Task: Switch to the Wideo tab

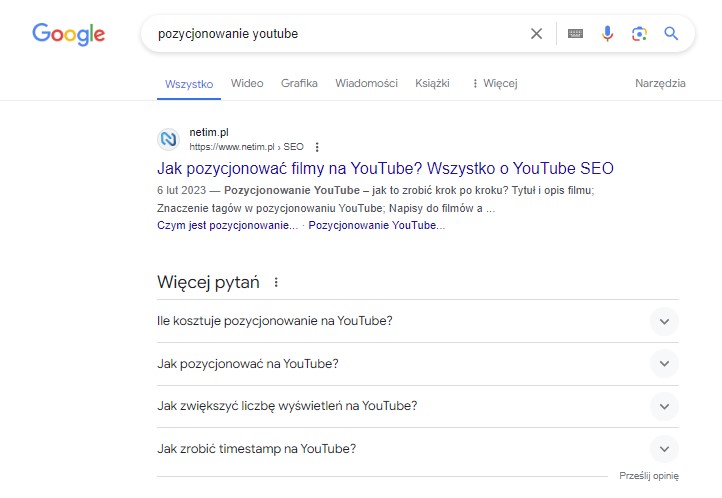Action: (x=247, y=83)
